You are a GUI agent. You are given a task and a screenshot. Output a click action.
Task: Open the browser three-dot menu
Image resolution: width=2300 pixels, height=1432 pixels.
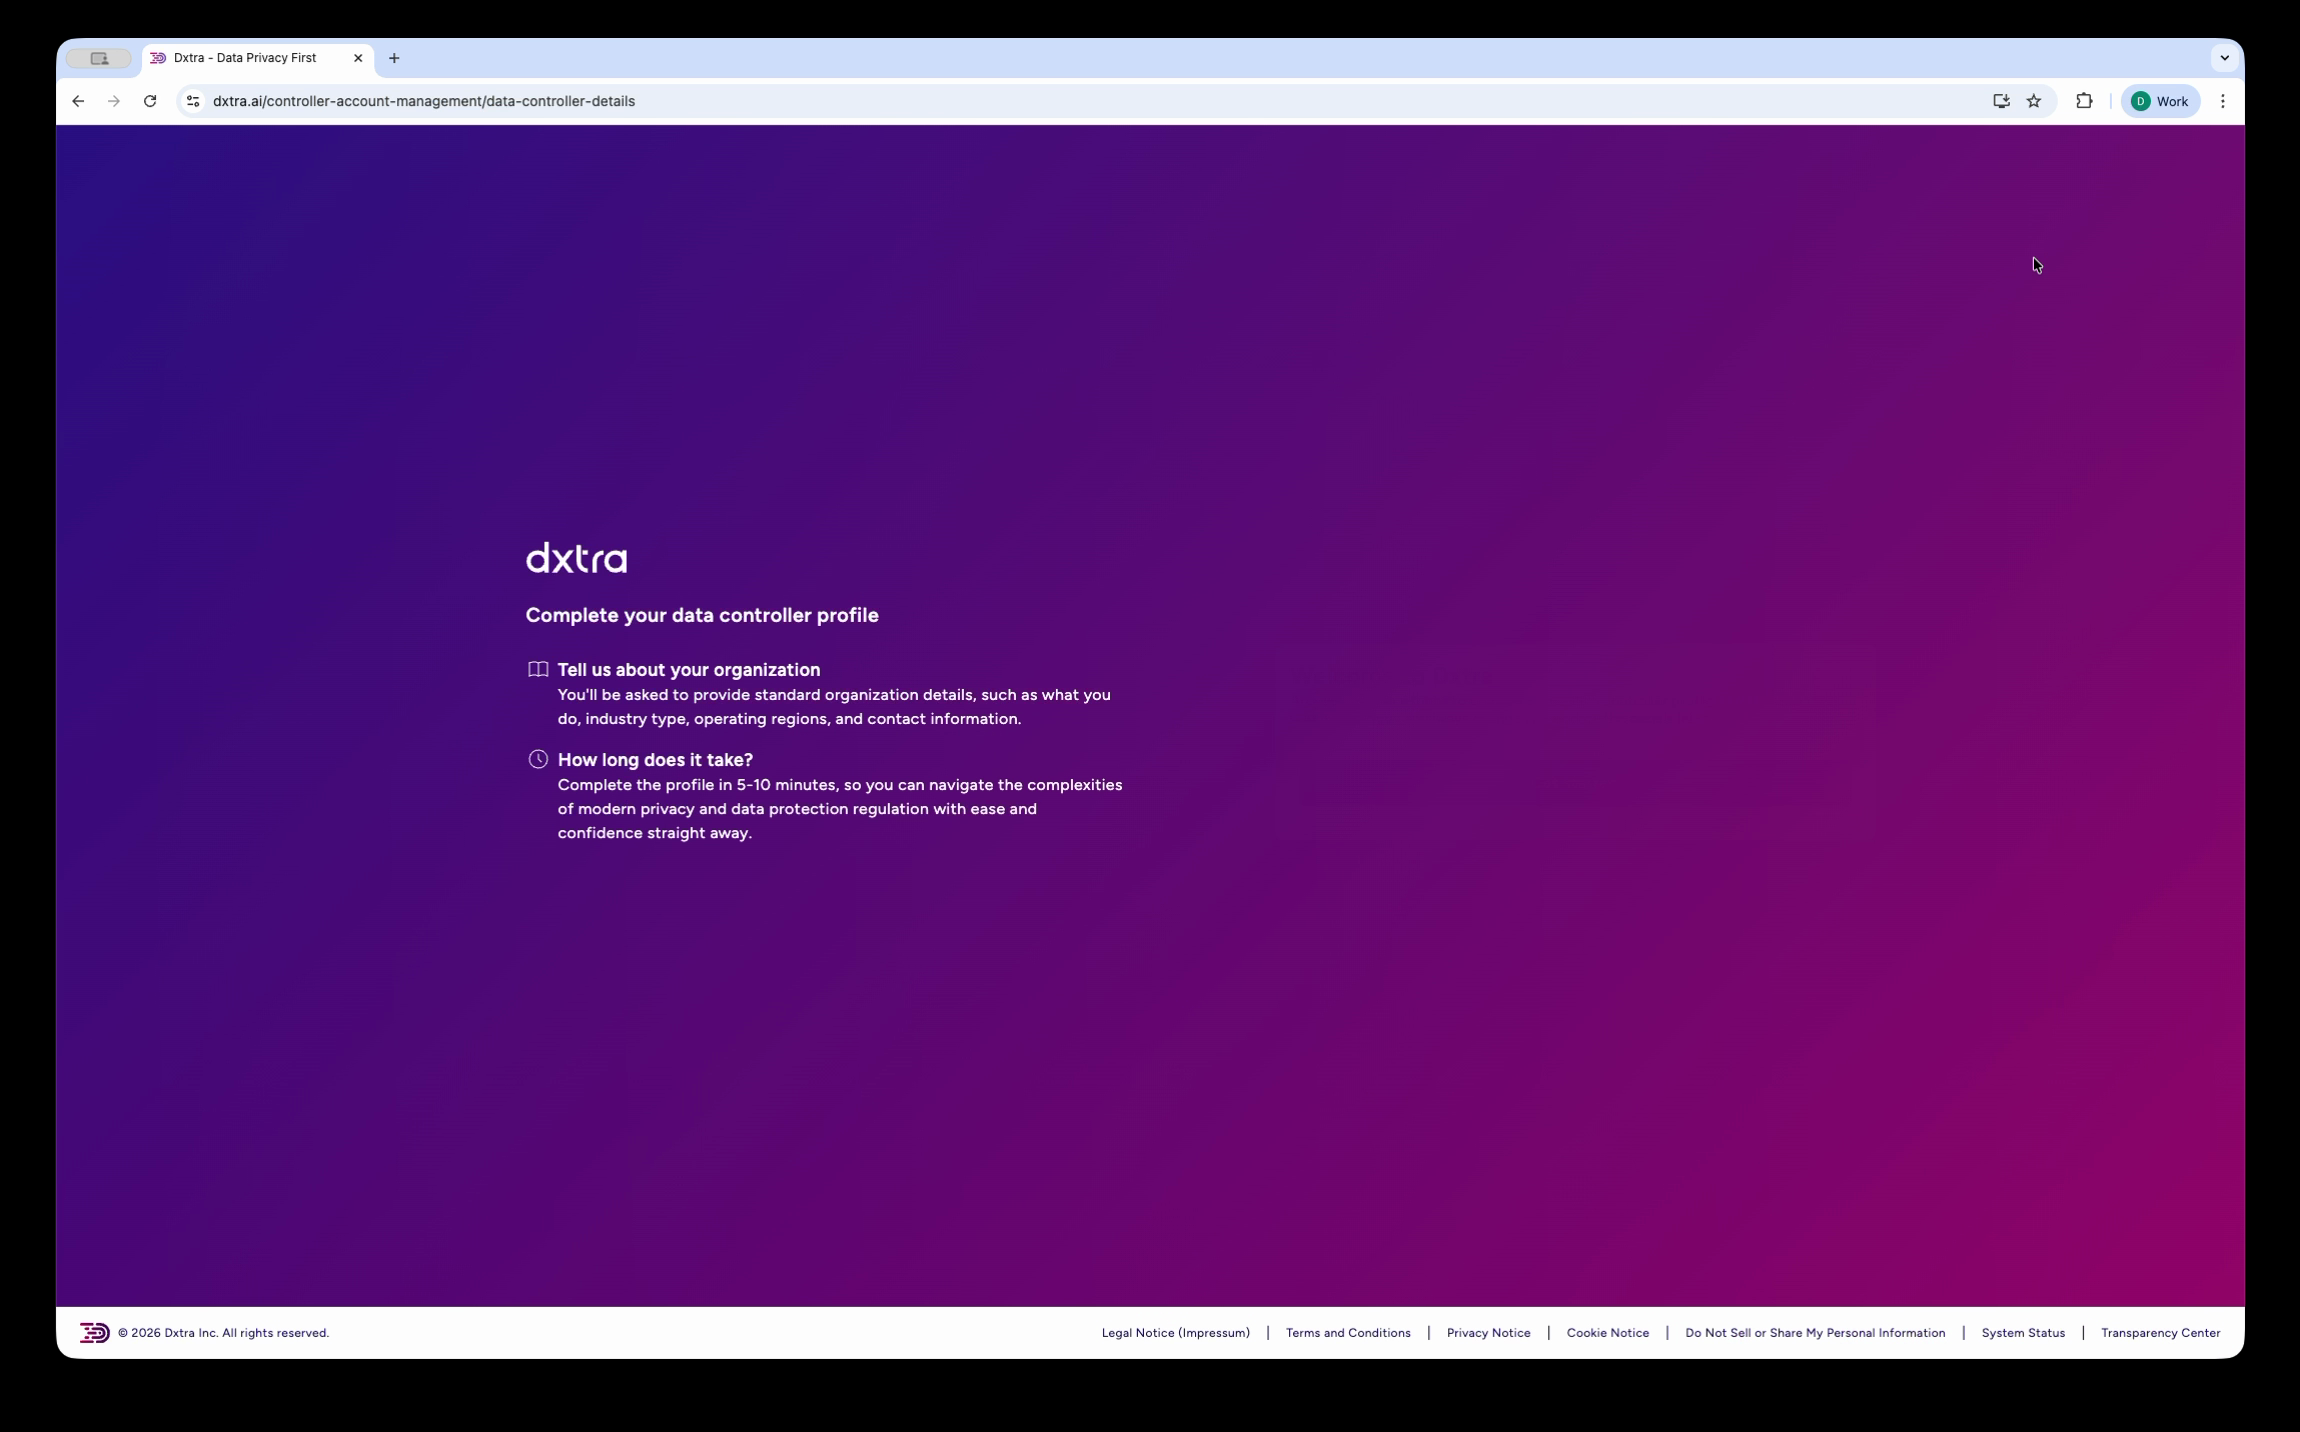[x=2222, y=101]
